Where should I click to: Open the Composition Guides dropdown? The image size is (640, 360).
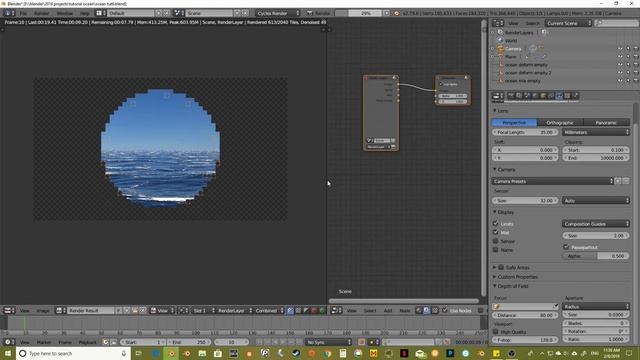tap(596, 224)
